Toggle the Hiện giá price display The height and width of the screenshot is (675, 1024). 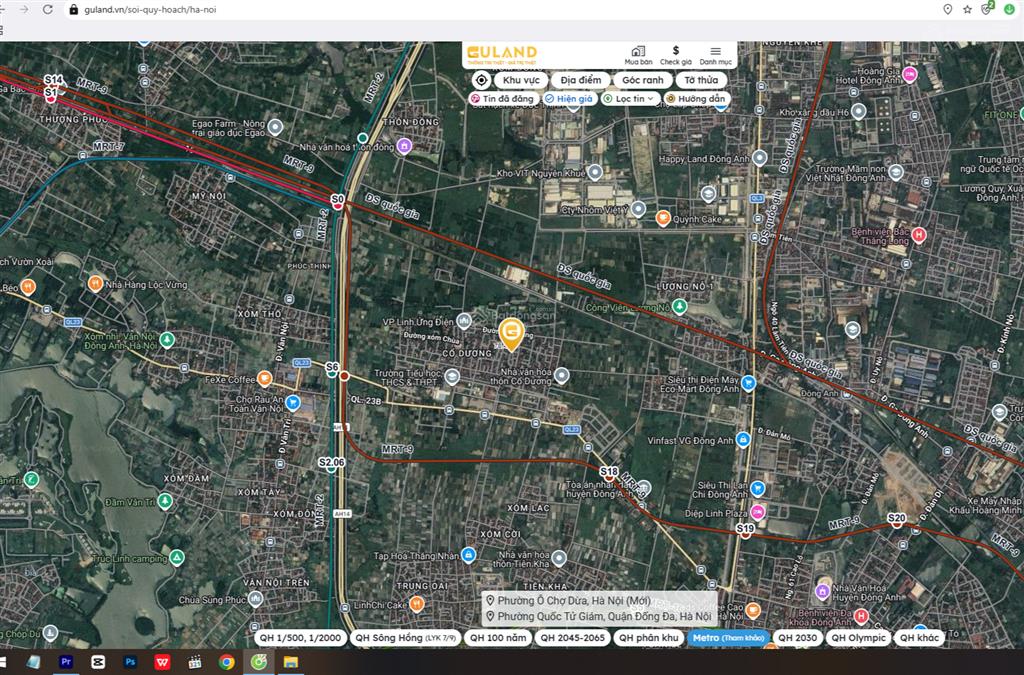tap(569, 99)
